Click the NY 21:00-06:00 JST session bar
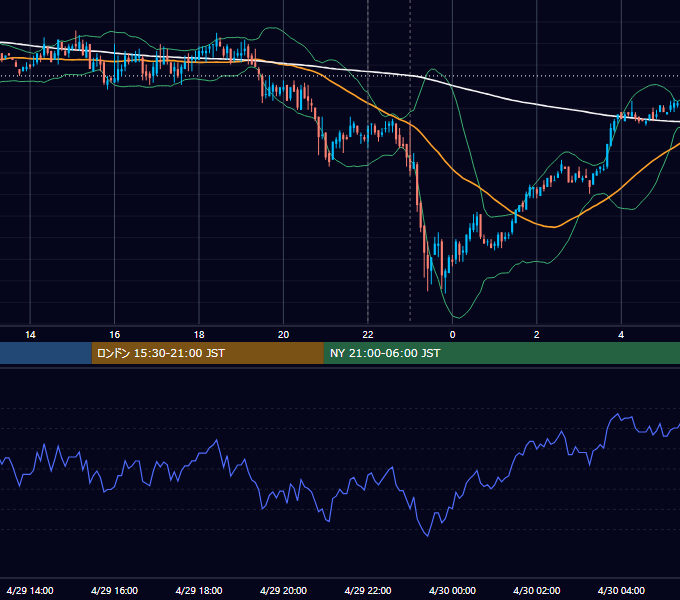This screenshot has height=600, width=680. 502,353
